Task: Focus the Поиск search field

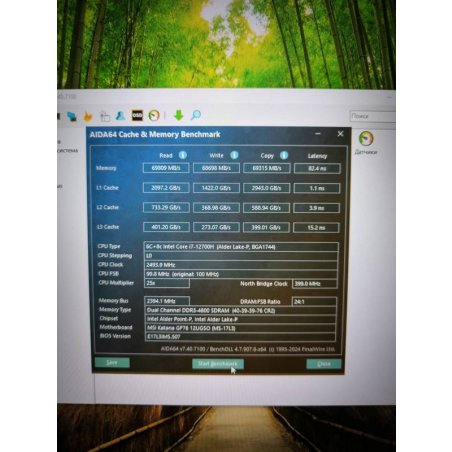Action: [x=372, y=116]
